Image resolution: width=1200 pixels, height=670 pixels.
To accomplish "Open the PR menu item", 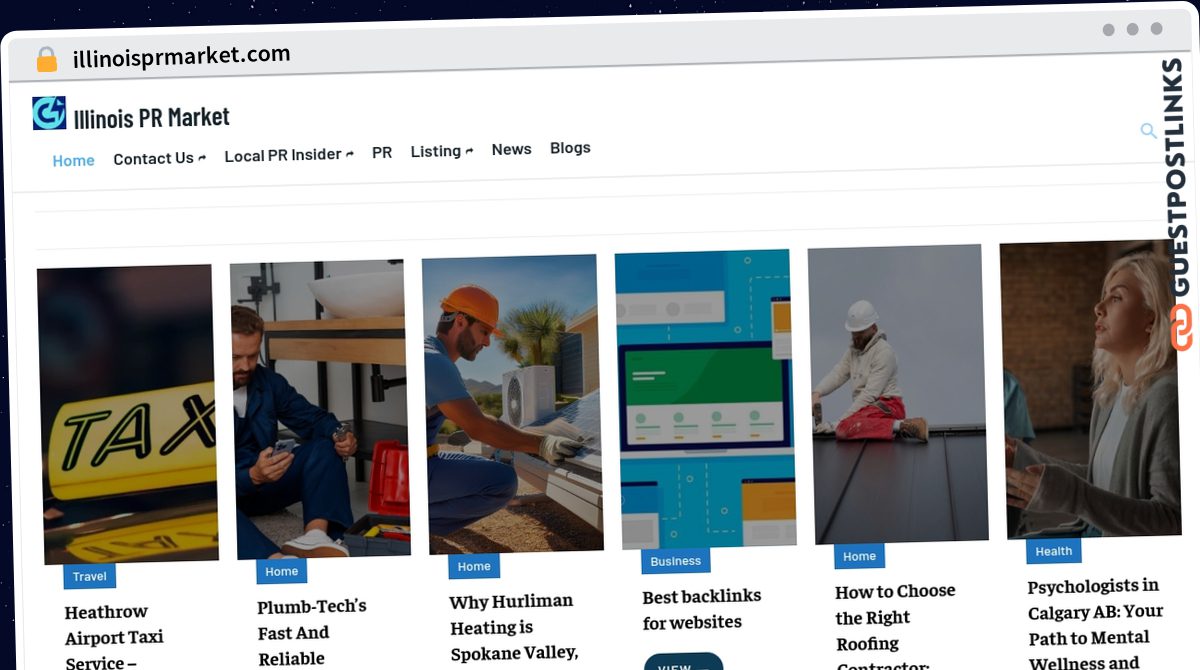I will (382, 152).
